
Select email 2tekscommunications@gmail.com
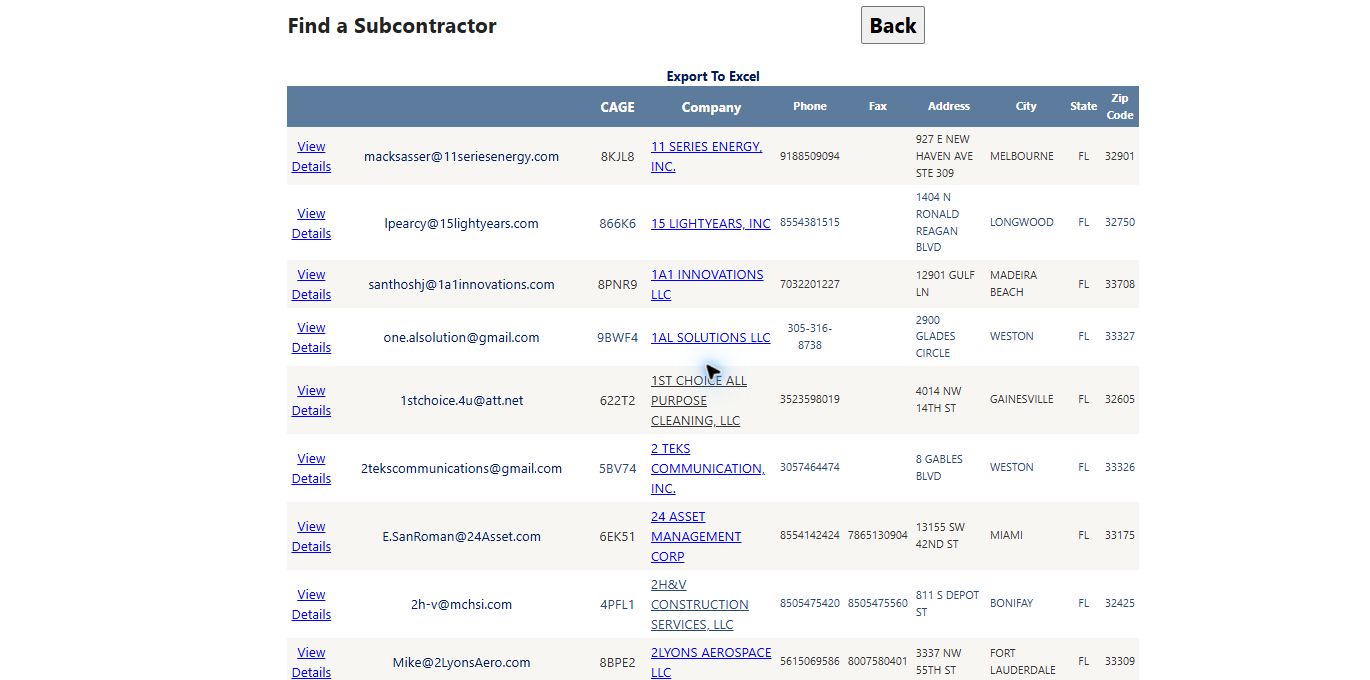461,469
